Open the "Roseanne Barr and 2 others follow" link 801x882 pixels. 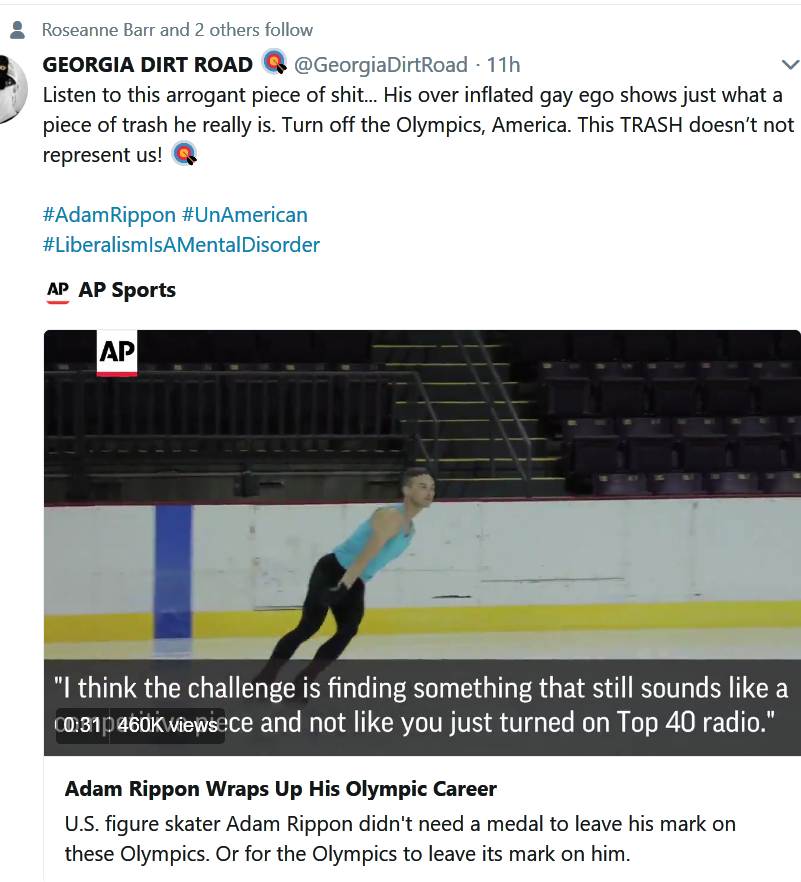click(x=177, y=30)
